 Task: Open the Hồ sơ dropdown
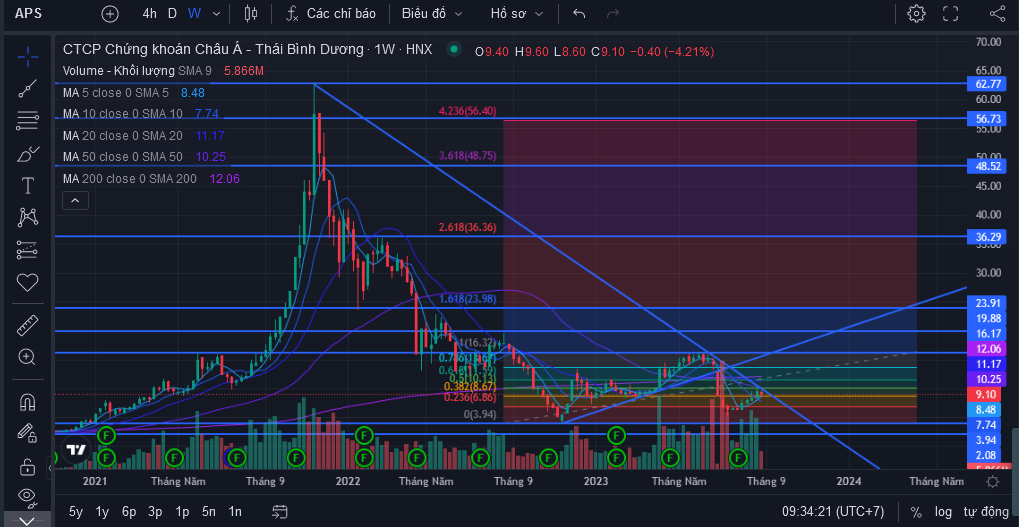pos(518,14)
